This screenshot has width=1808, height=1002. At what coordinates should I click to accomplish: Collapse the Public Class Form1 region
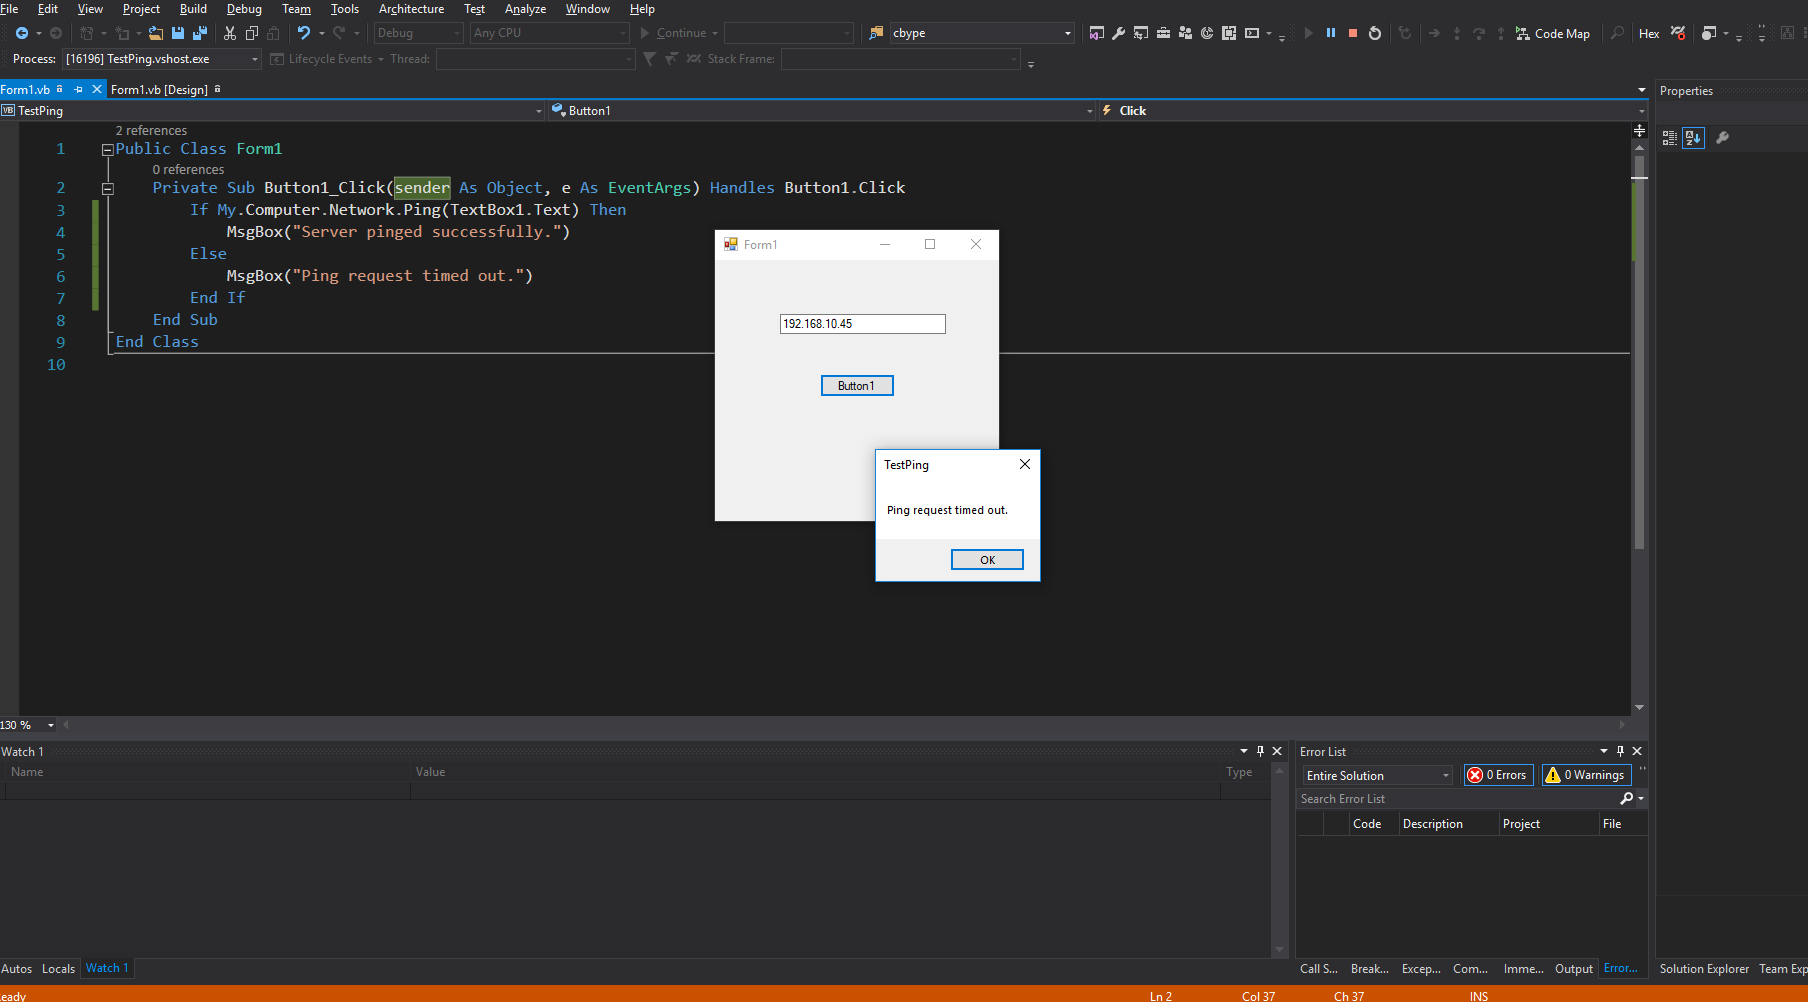tap(107, 150)
